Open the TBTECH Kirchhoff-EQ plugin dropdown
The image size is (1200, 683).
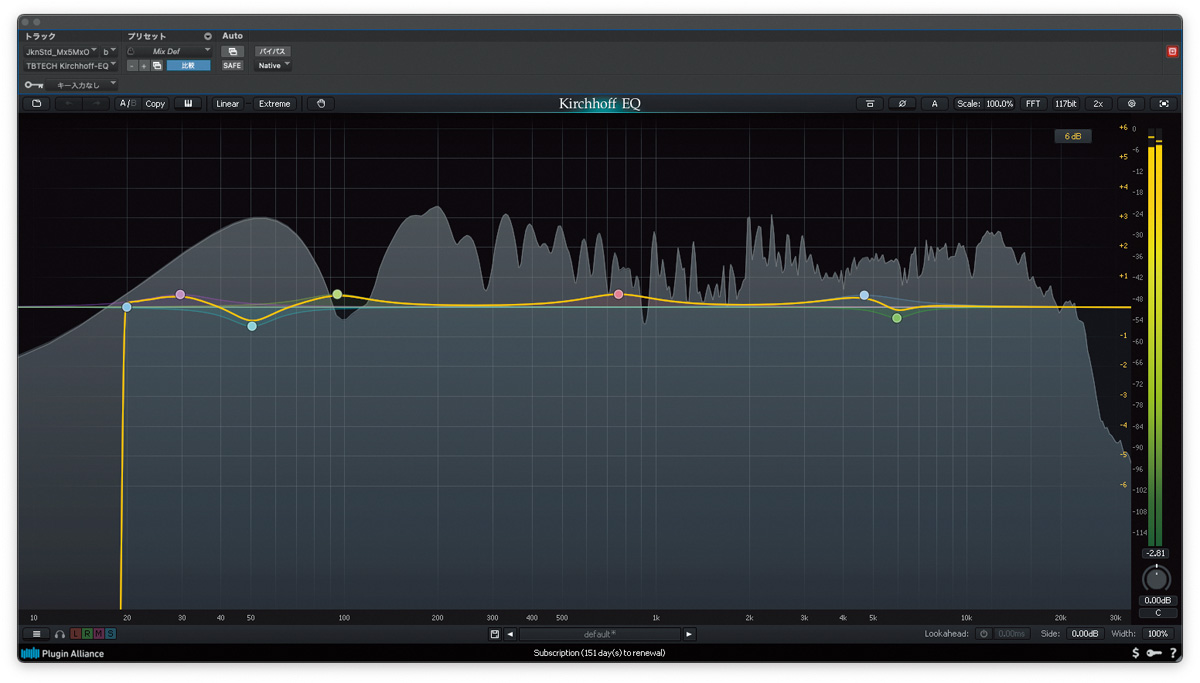click(x=71, y=66)
